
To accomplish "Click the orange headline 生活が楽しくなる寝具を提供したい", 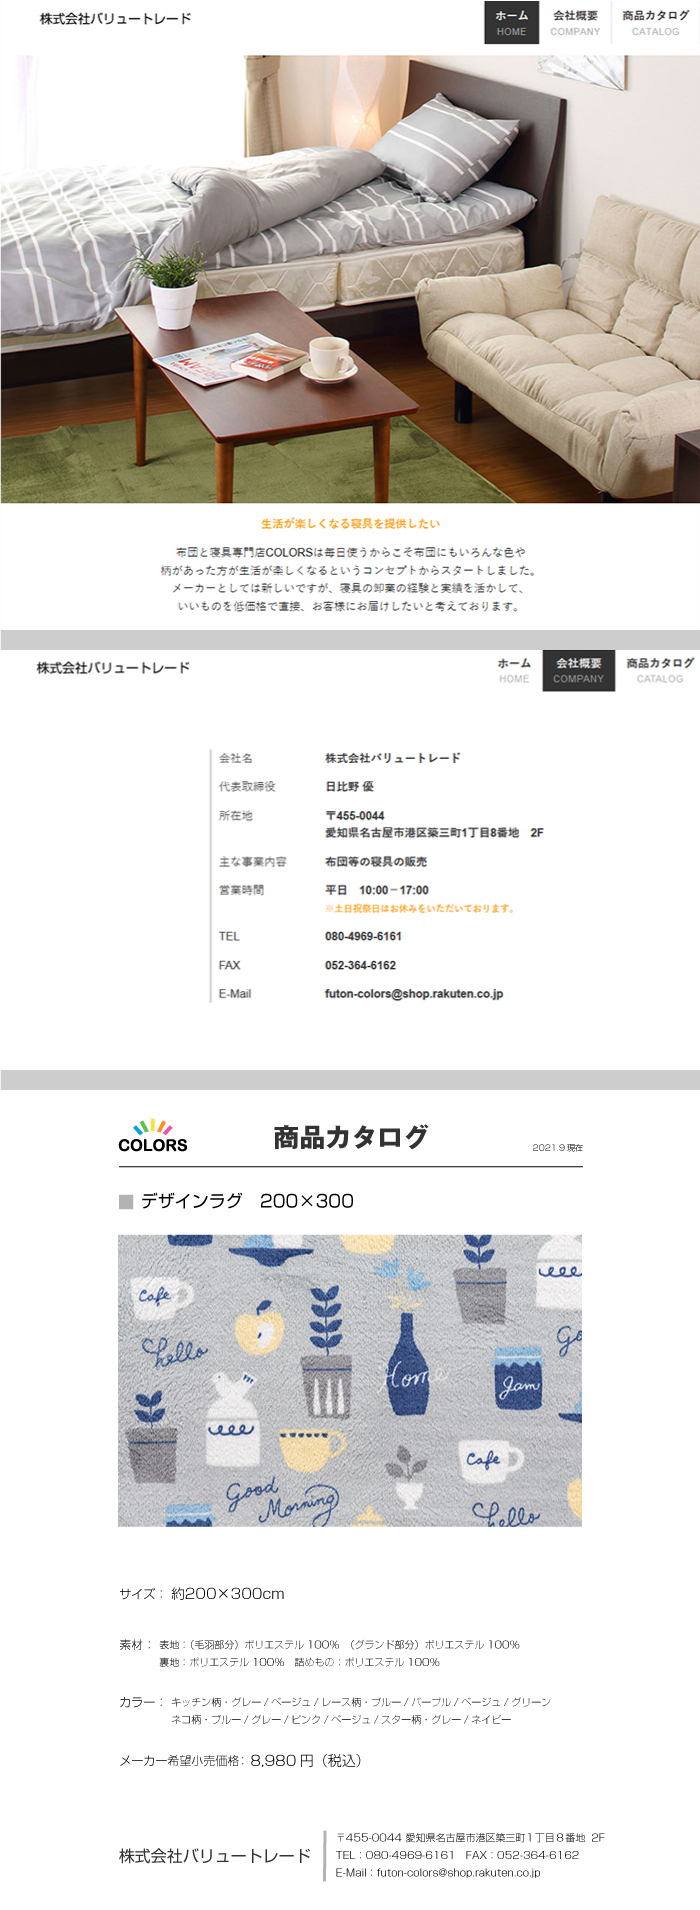I will [350, 523].
